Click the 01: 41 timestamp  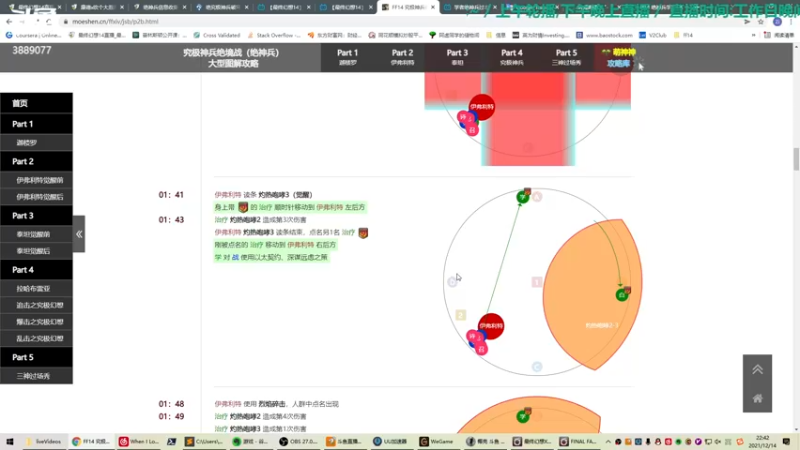171,195
